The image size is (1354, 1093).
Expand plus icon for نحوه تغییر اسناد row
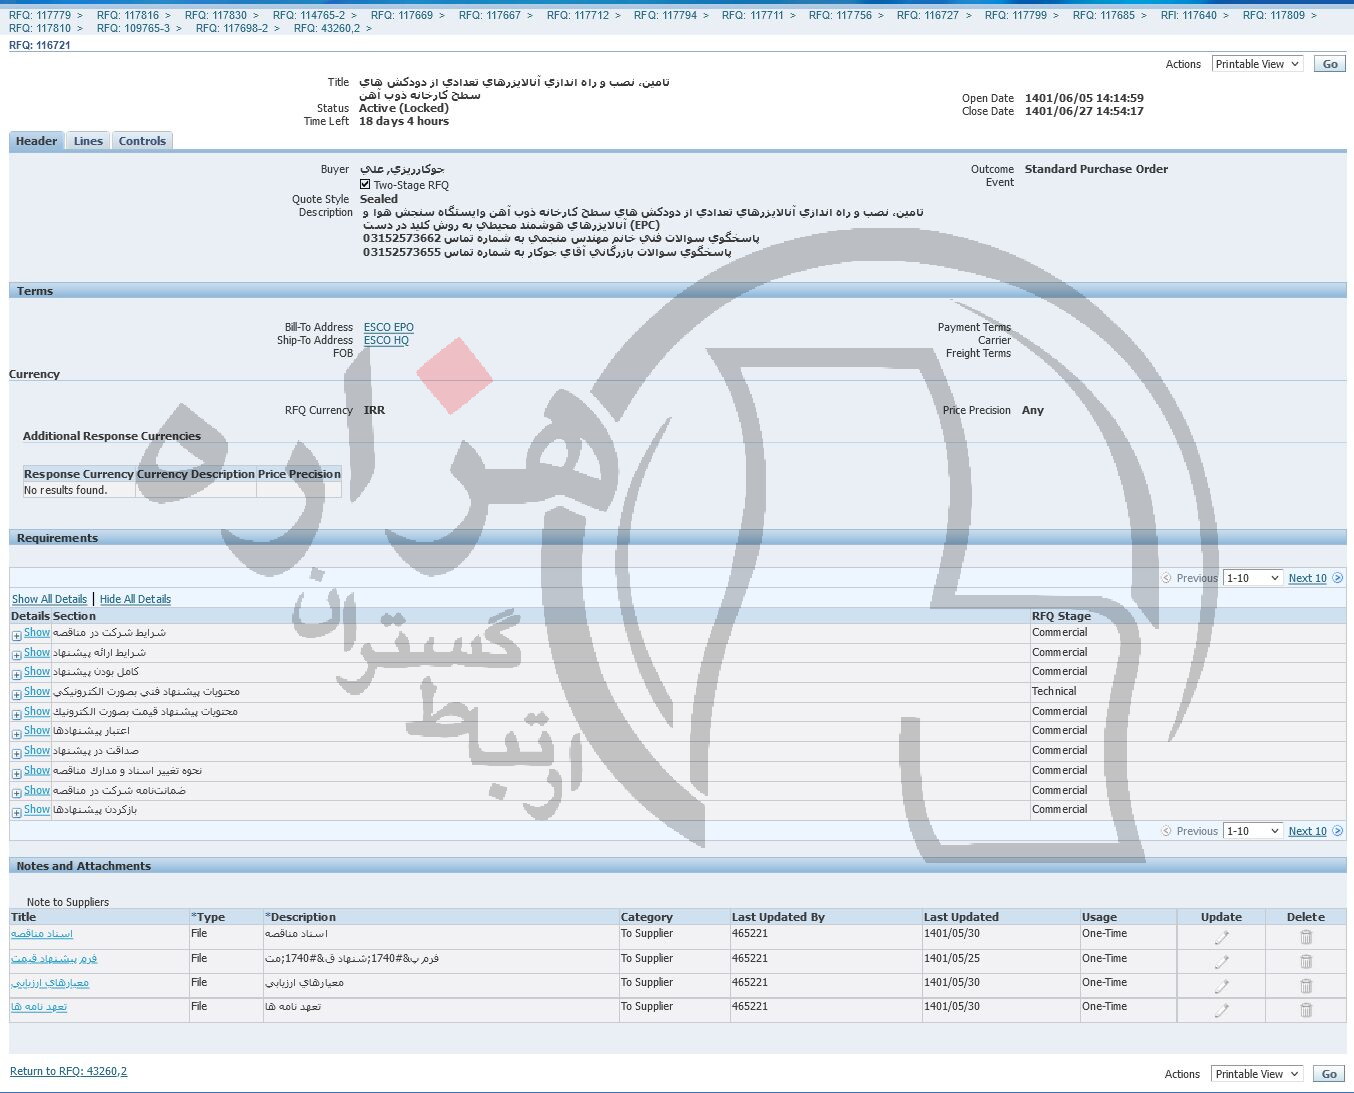pos(17,773)
